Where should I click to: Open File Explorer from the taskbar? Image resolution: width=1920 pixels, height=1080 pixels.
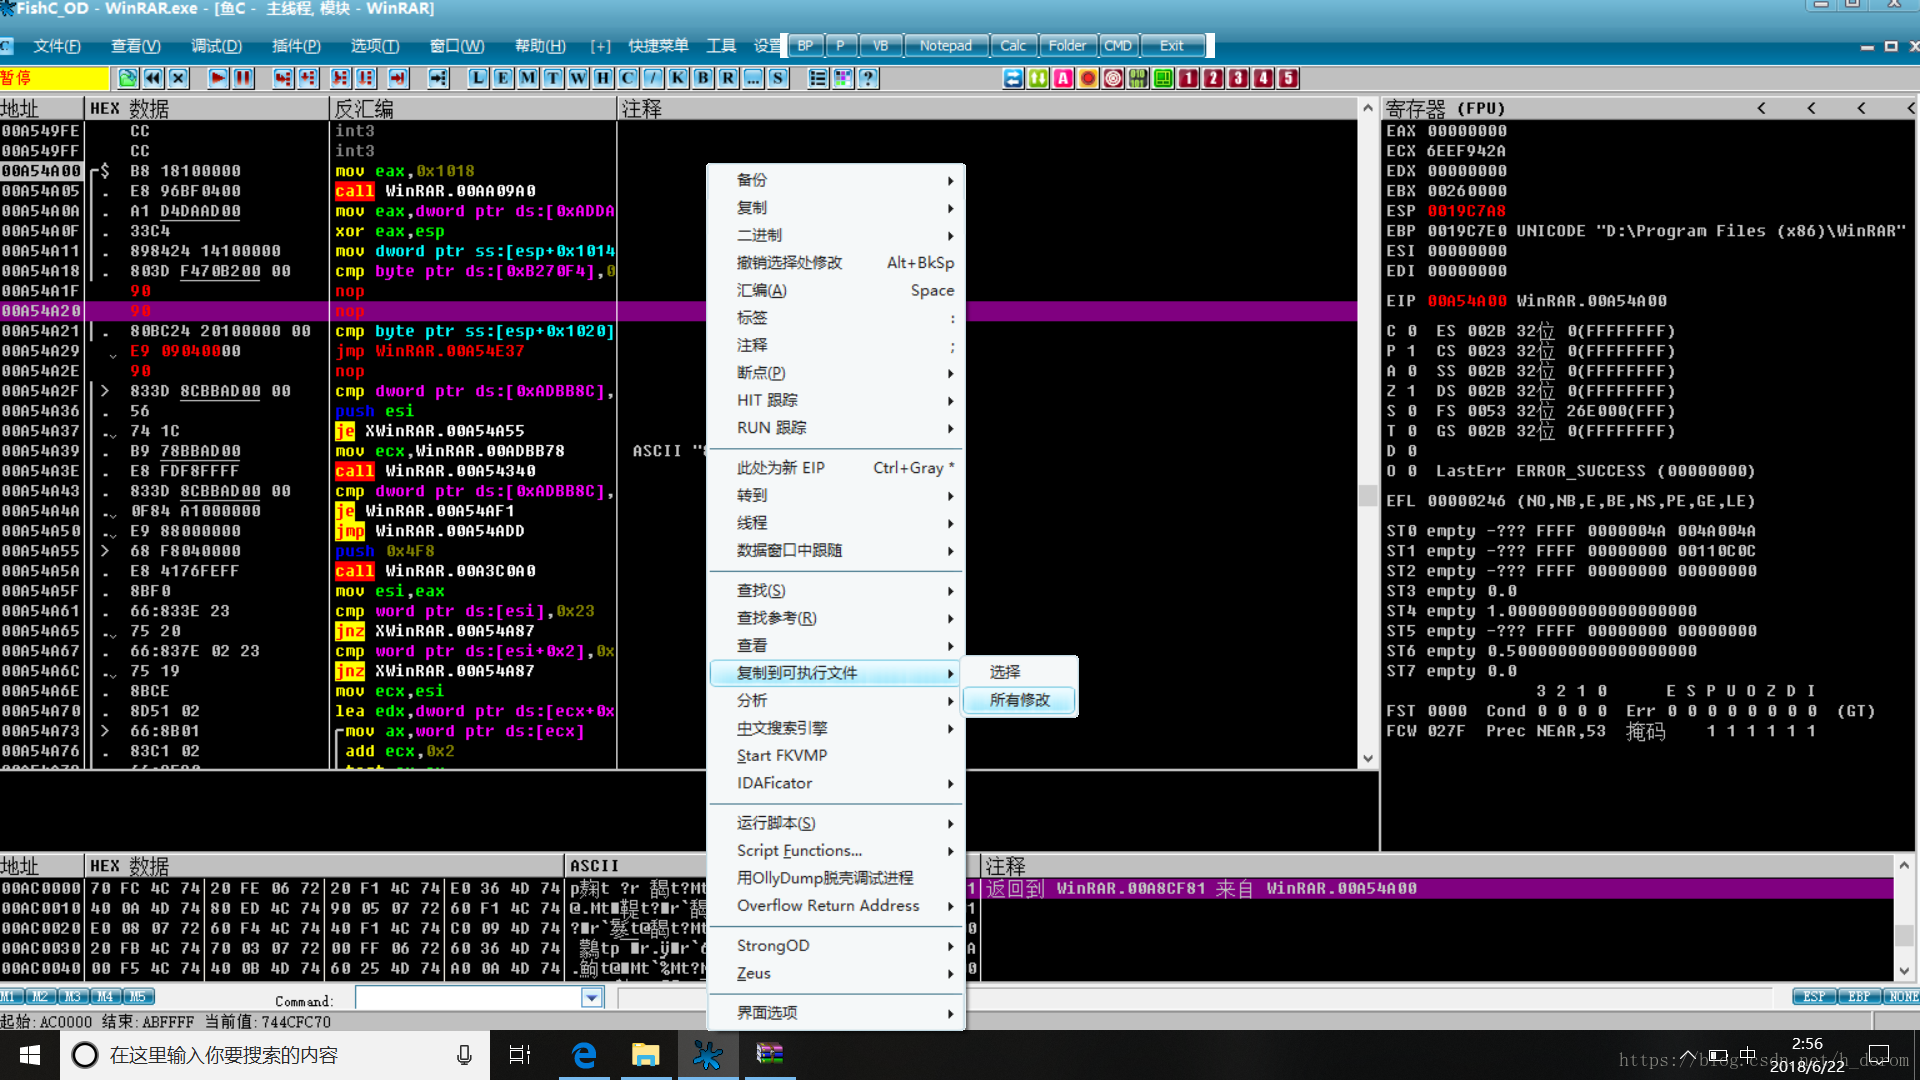pyautogui.click(x=645, y=1055)
